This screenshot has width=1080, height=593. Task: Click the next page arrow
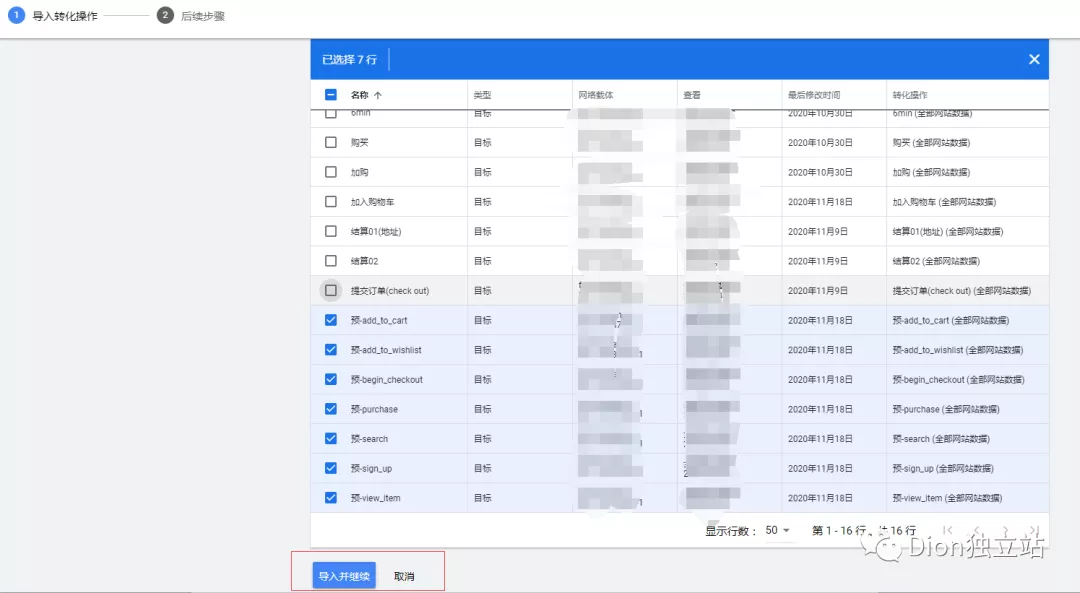click(x=1005, y=531)
